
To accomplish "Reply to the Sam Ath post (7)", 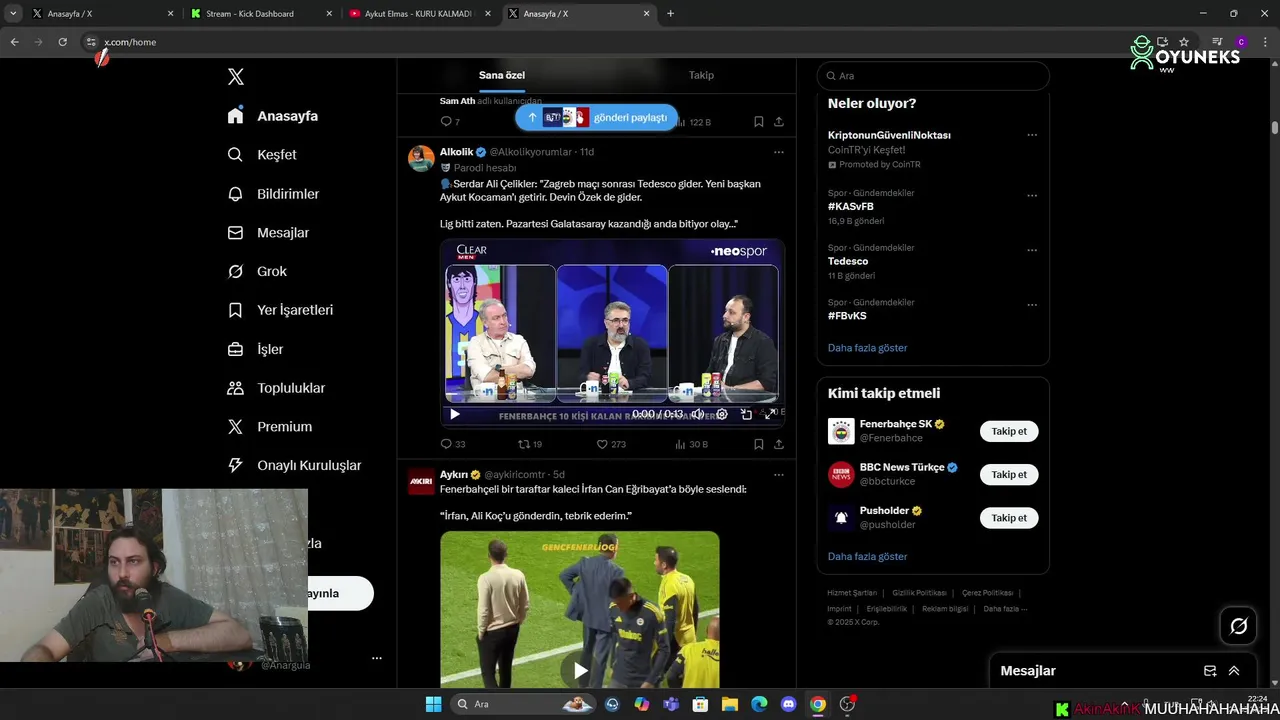I will tap(450, 122).
